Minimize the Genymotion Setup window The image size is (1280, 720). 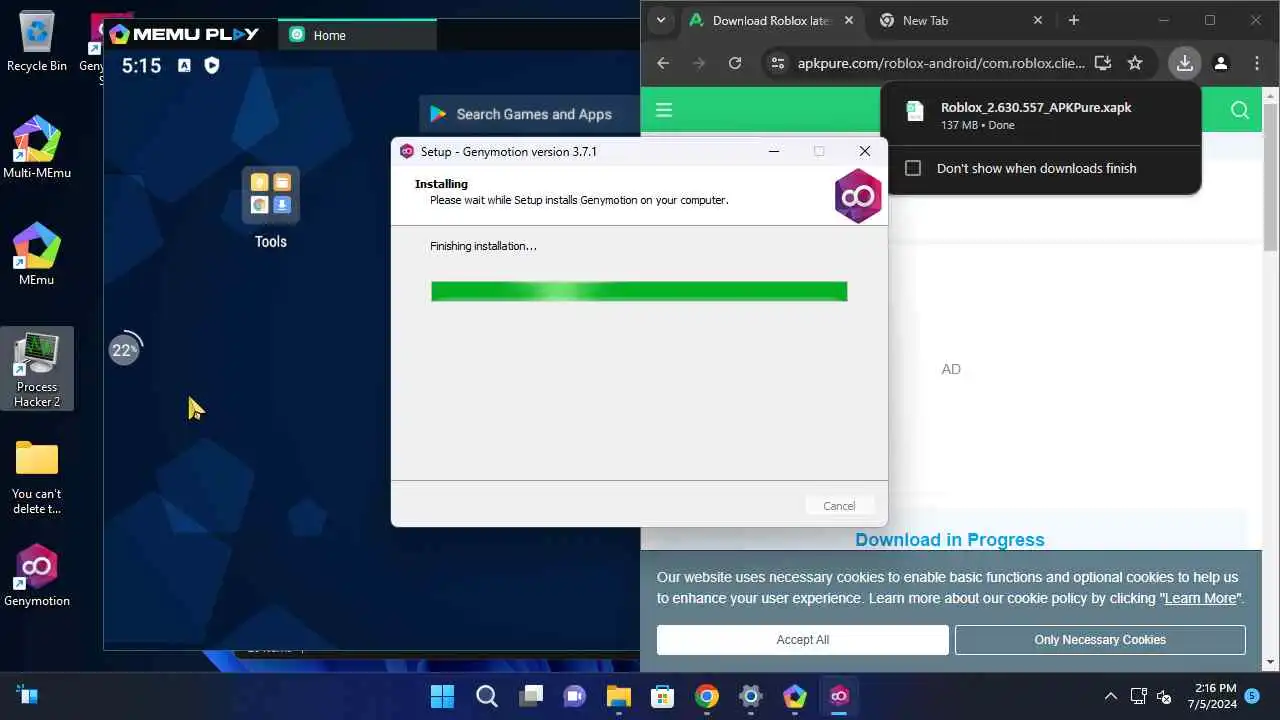773,151
